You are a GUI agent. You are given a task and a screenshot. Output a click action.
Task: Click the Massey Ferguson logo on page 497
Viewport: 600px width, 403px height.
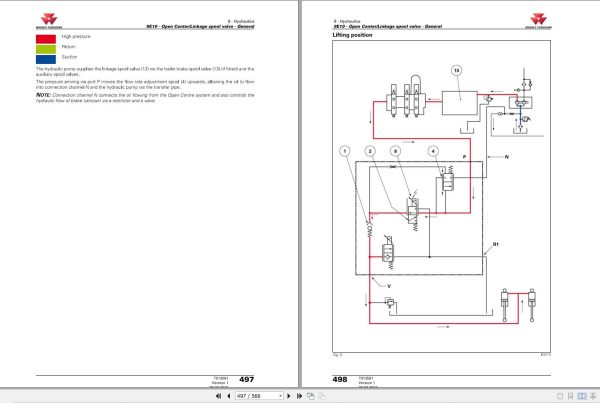point(49,21)
